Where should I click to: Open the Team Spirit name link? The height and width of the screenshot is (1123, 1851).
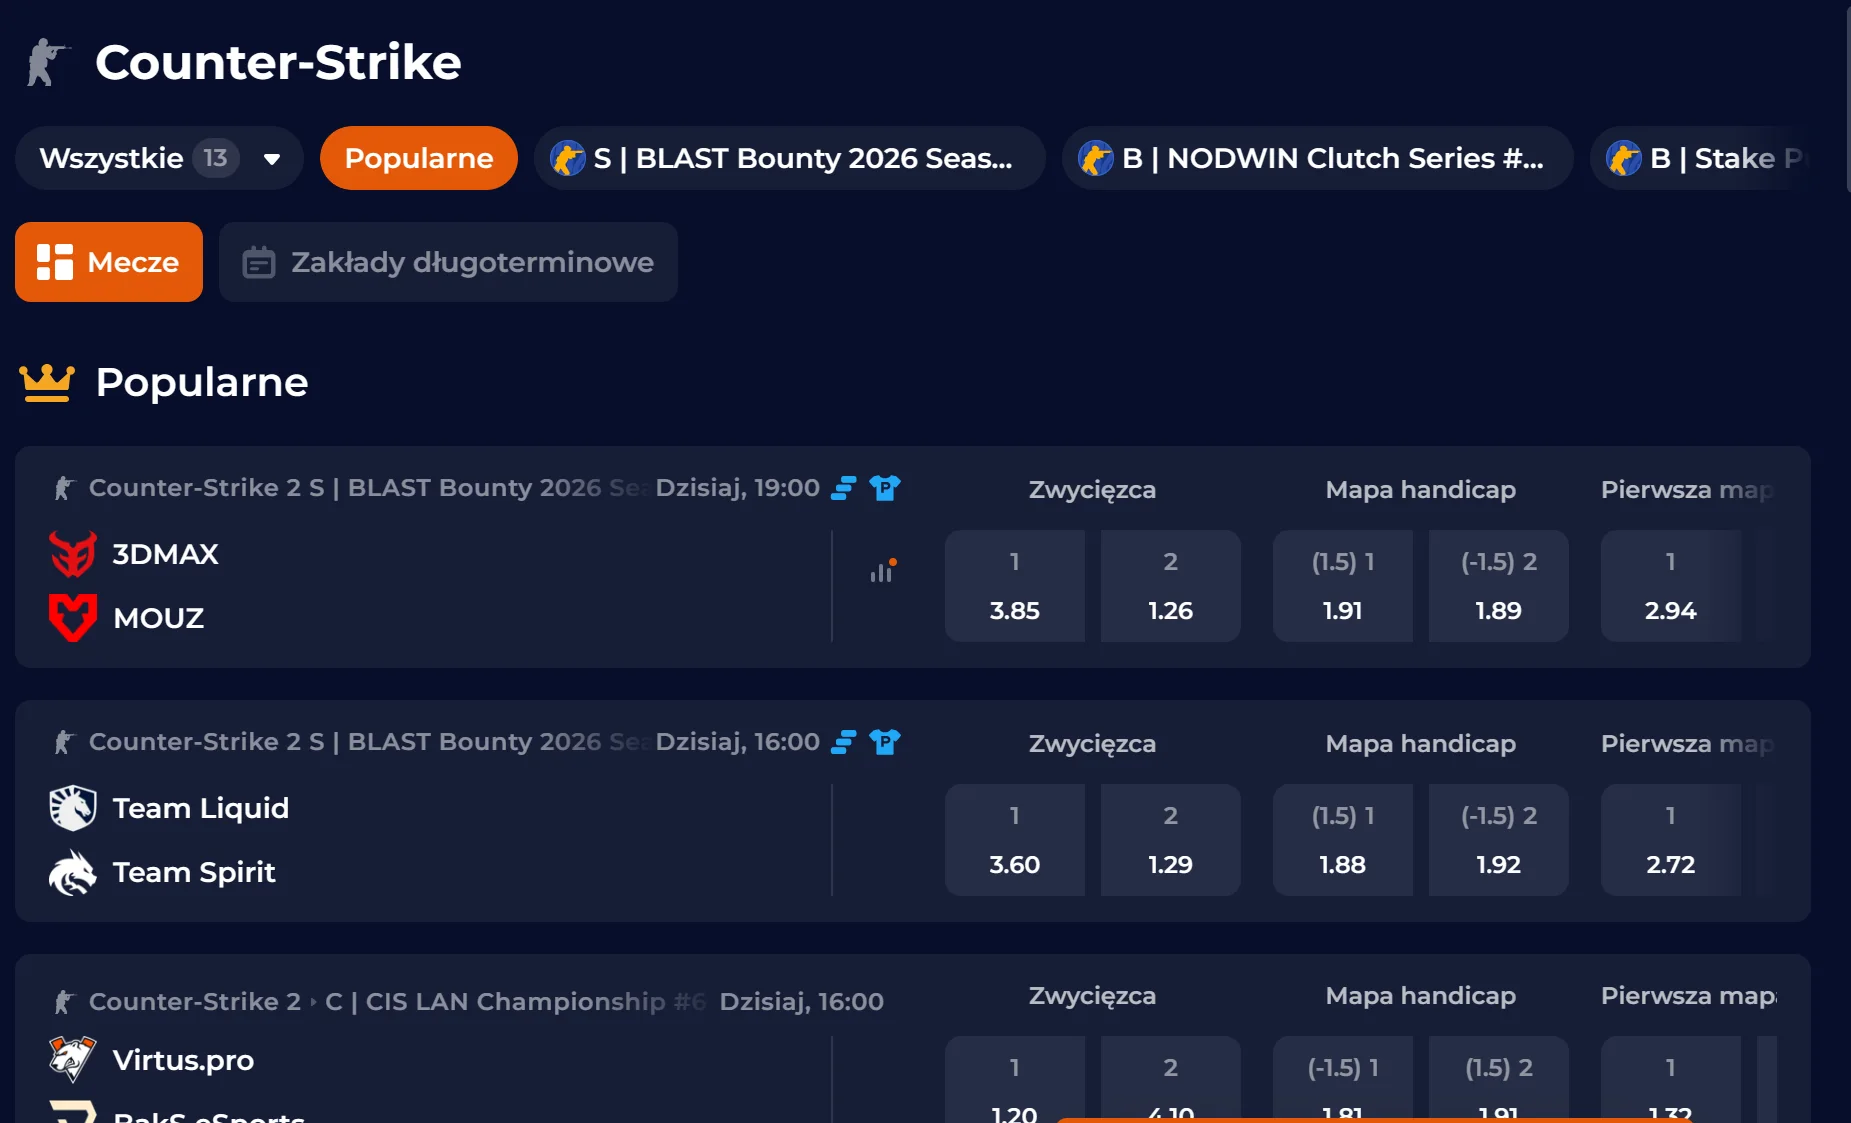click(194, 872)
